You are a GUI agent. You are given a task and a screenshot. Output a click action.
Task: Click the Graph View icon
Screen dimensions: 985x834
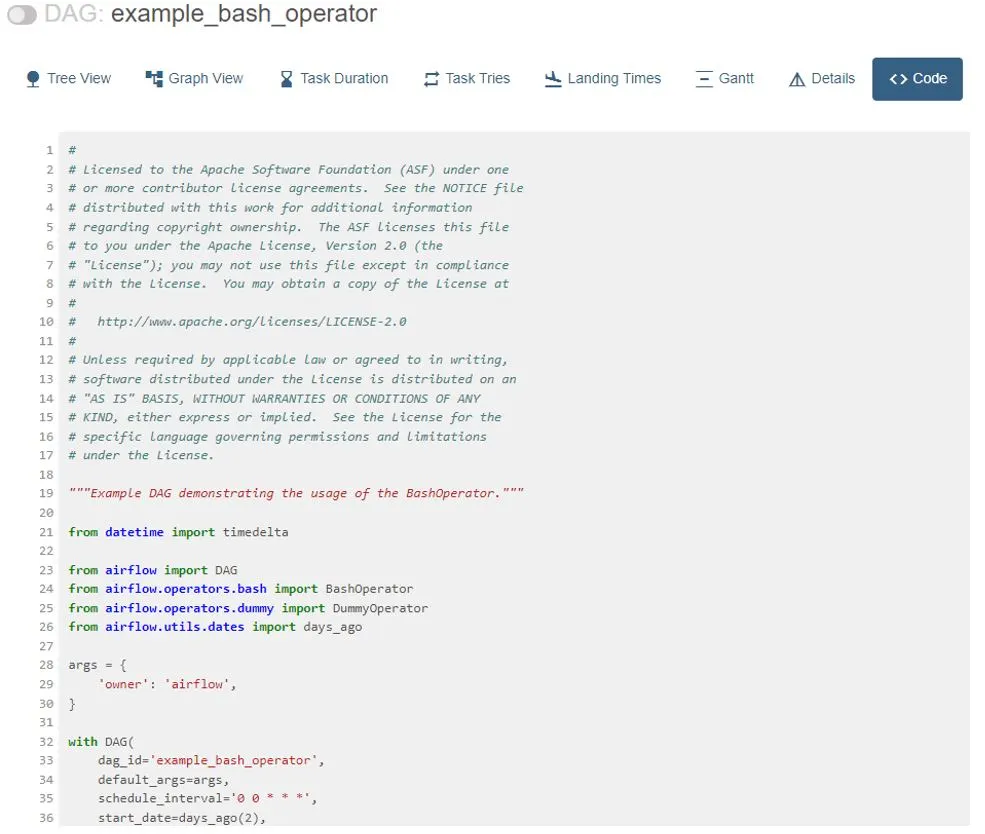coord(154,79)
